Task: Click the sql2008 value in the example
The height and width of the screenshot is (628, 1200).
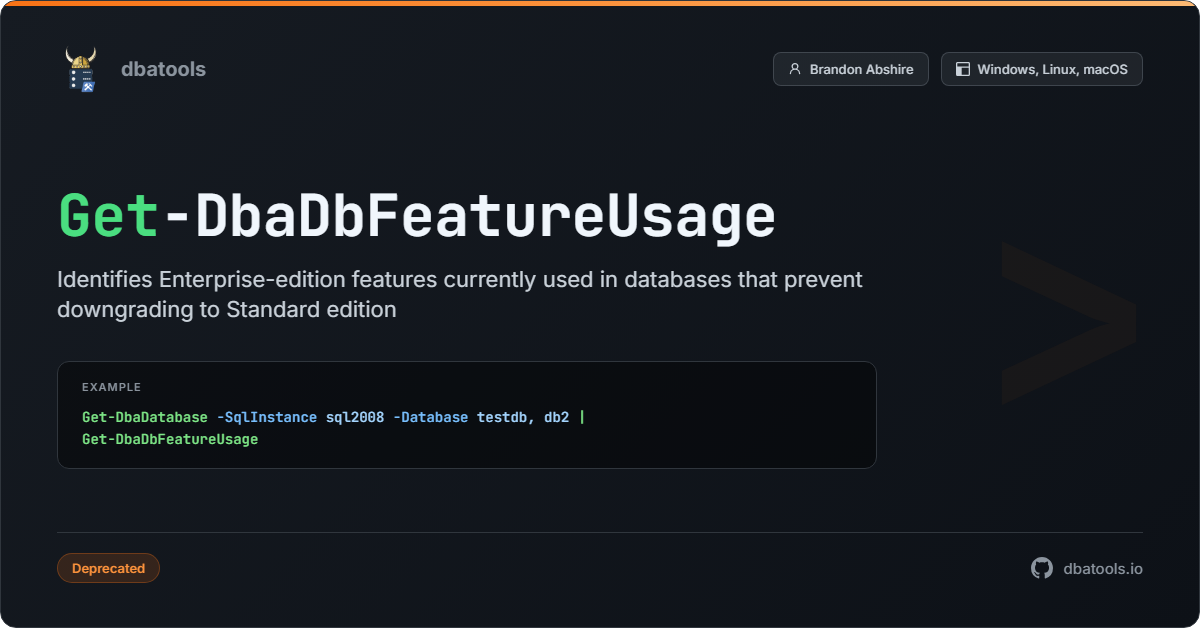Action: point(355,417)
